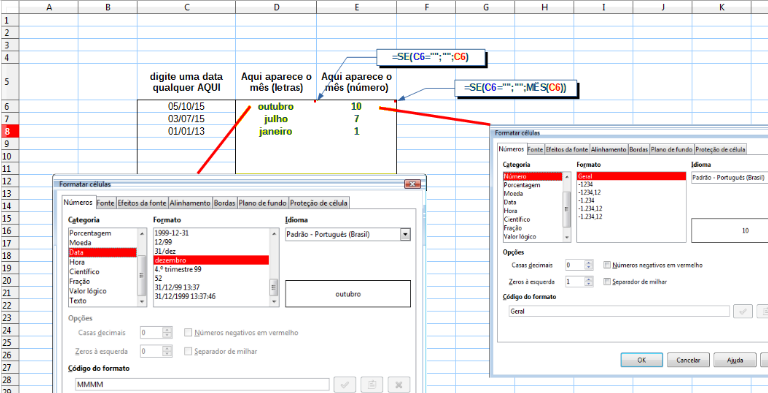Close the Formatar células dialog showing Data category
The height and width of the screenshot is (393, 768).
click(412, 184)
